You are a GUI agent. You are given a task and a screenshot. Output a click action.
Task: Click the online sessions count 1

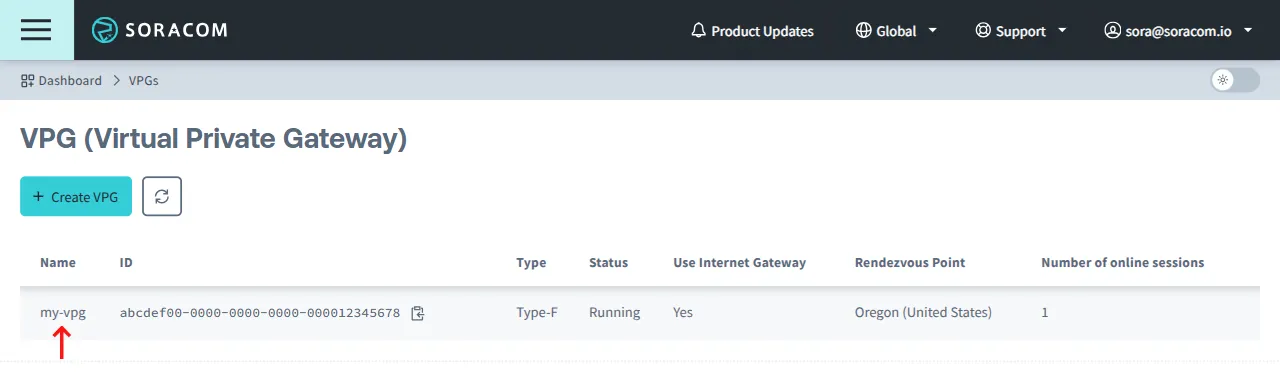[x=1045, y=312]
